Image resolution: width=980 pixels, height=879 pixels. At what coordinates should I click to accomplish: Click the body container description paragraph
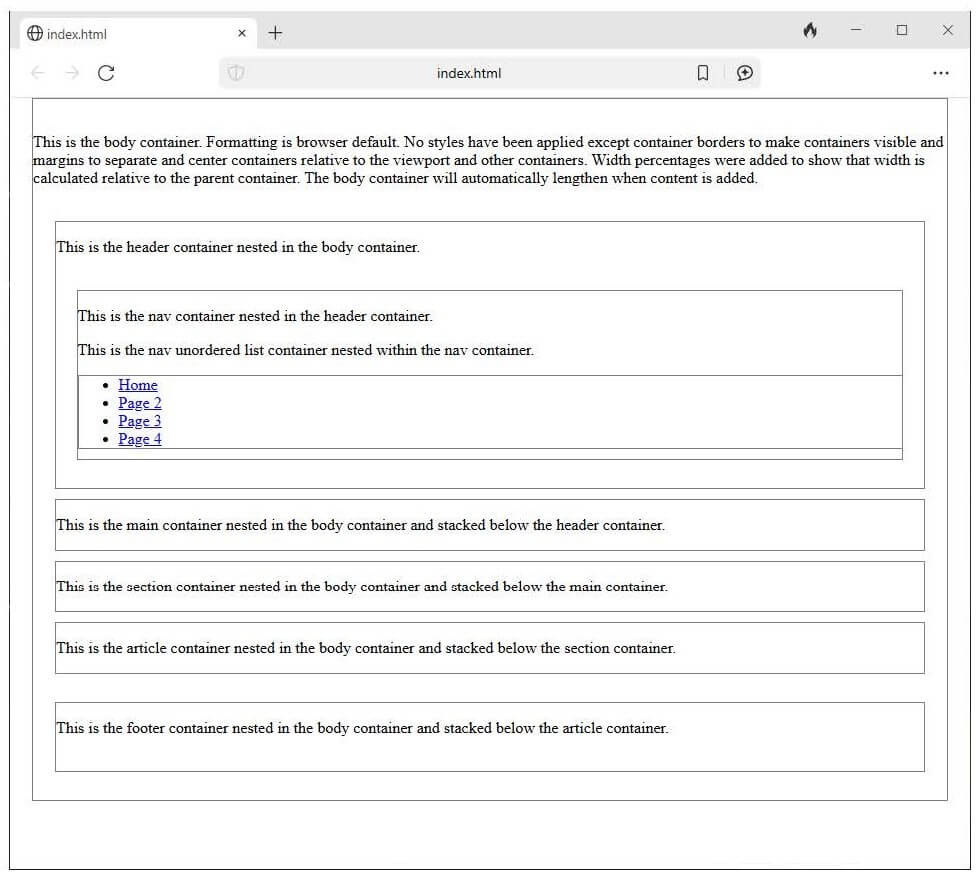(x=488, y=160)
